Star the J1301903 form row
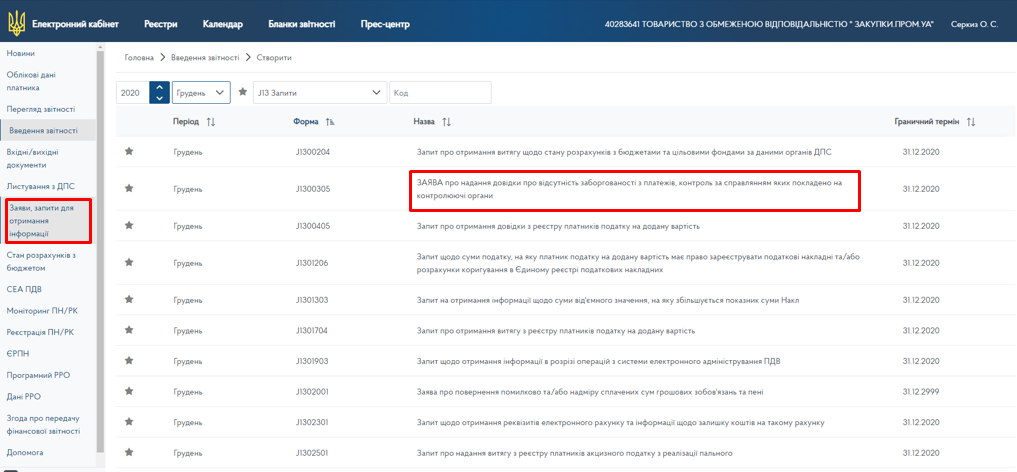This screenshot has width=1017, height=472. click(128, 361)
